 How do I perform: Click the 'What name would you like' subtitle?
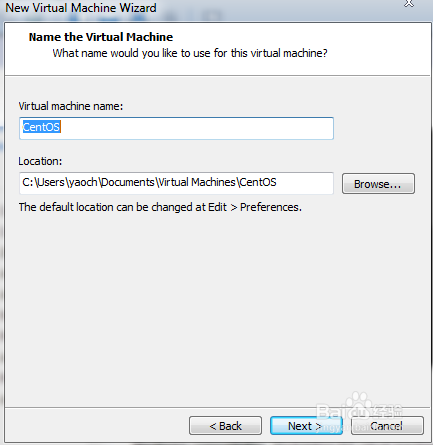coord(190,53)
